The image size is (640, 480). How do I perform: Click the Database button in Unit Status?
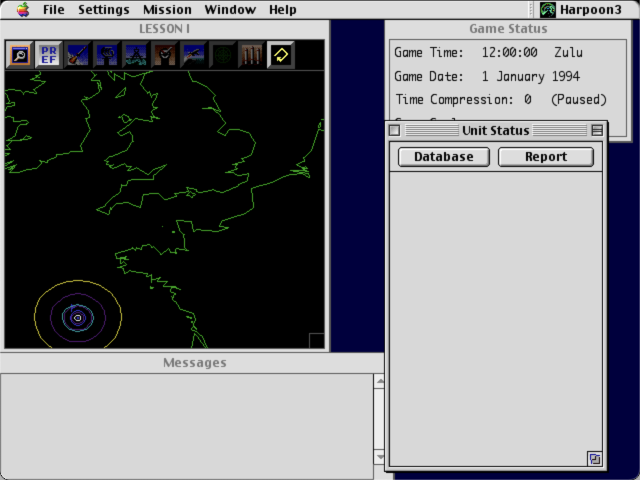(444, 157)
